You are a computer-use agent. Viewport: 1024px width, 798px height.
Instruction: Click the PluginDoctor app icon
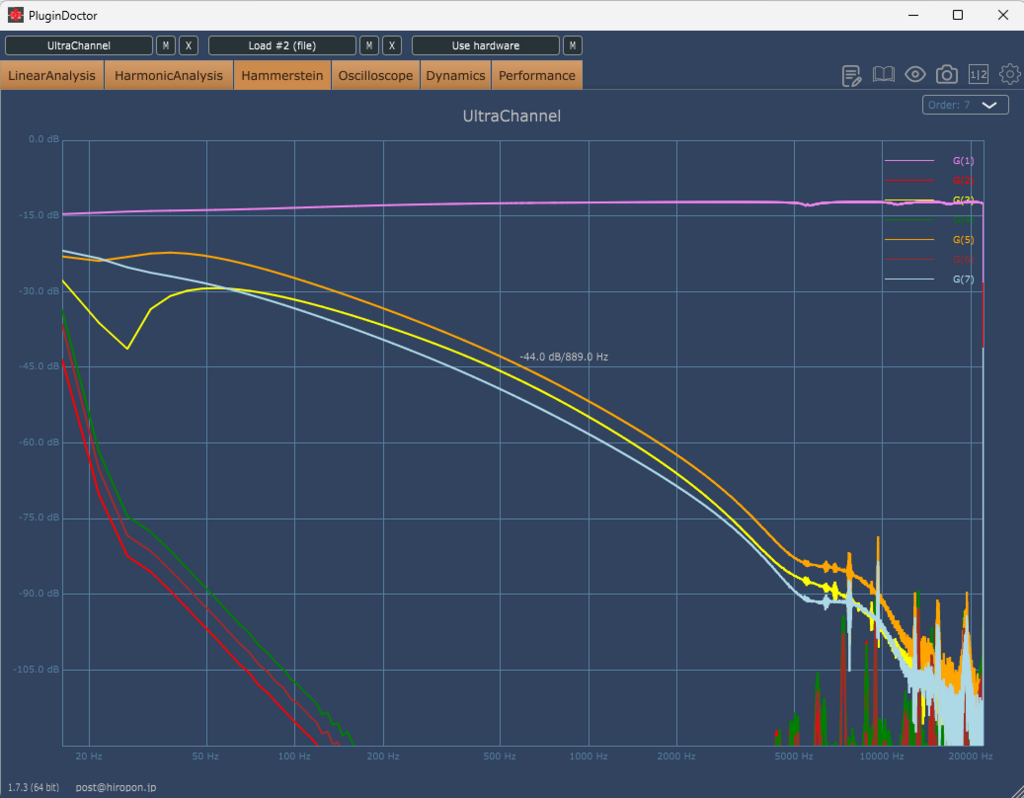(16, 14)
